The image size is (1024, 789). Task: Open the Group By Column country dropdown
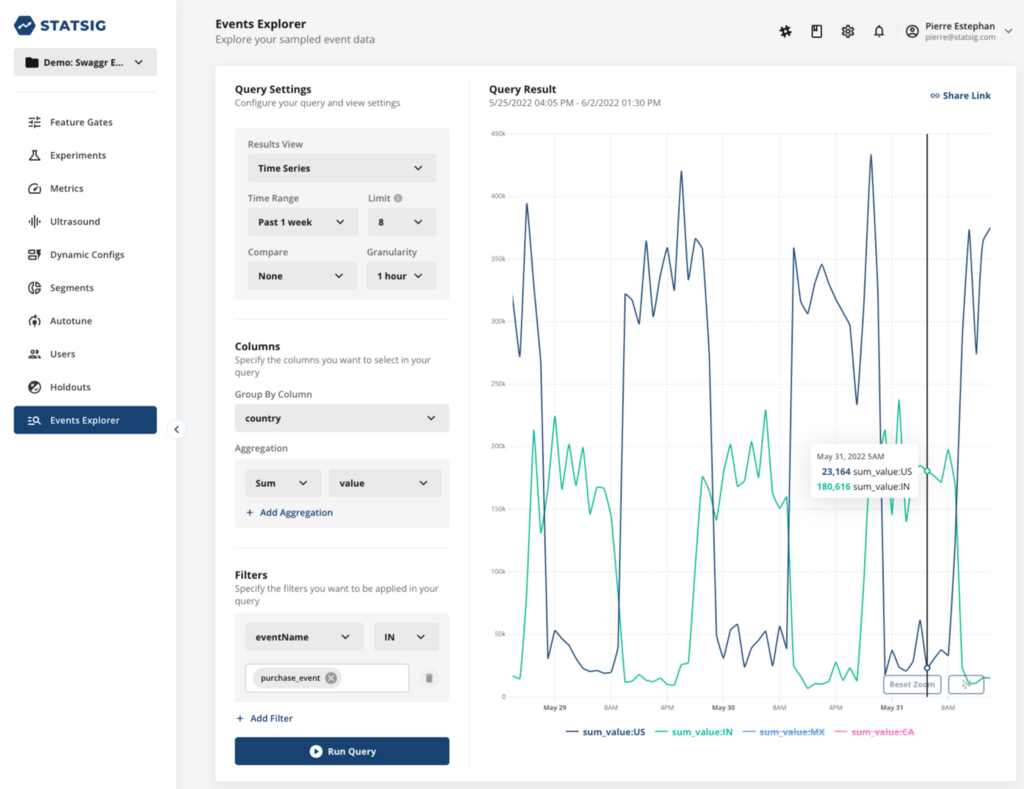pos(342,418)
